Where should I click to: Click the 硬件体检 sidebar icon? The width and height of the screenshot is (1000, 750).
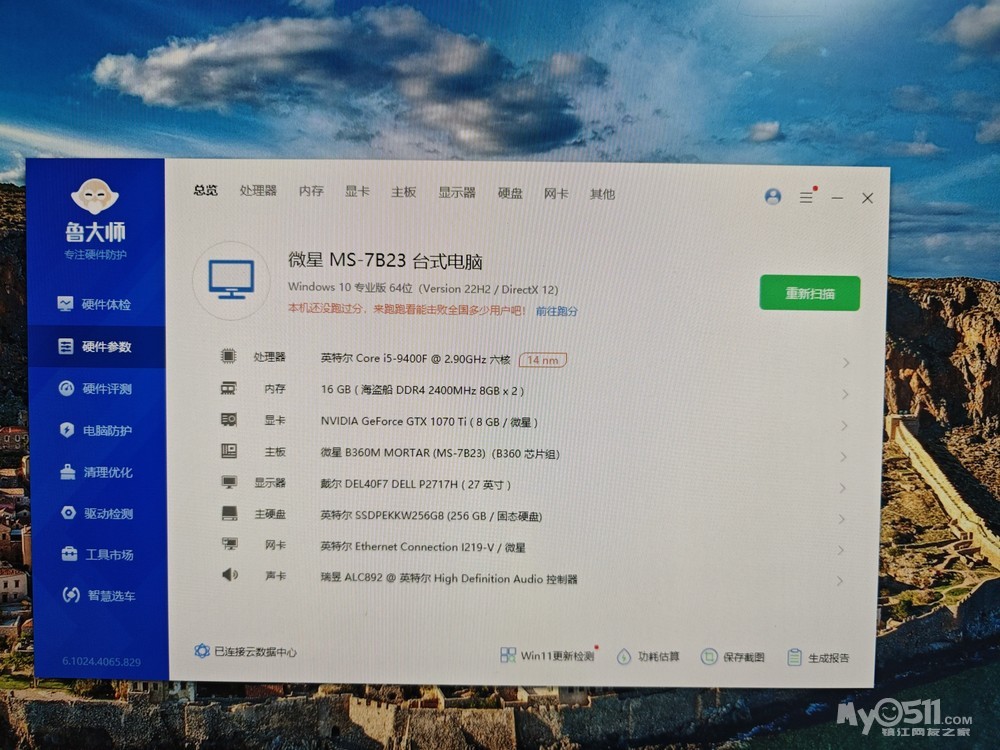[66, 304]
